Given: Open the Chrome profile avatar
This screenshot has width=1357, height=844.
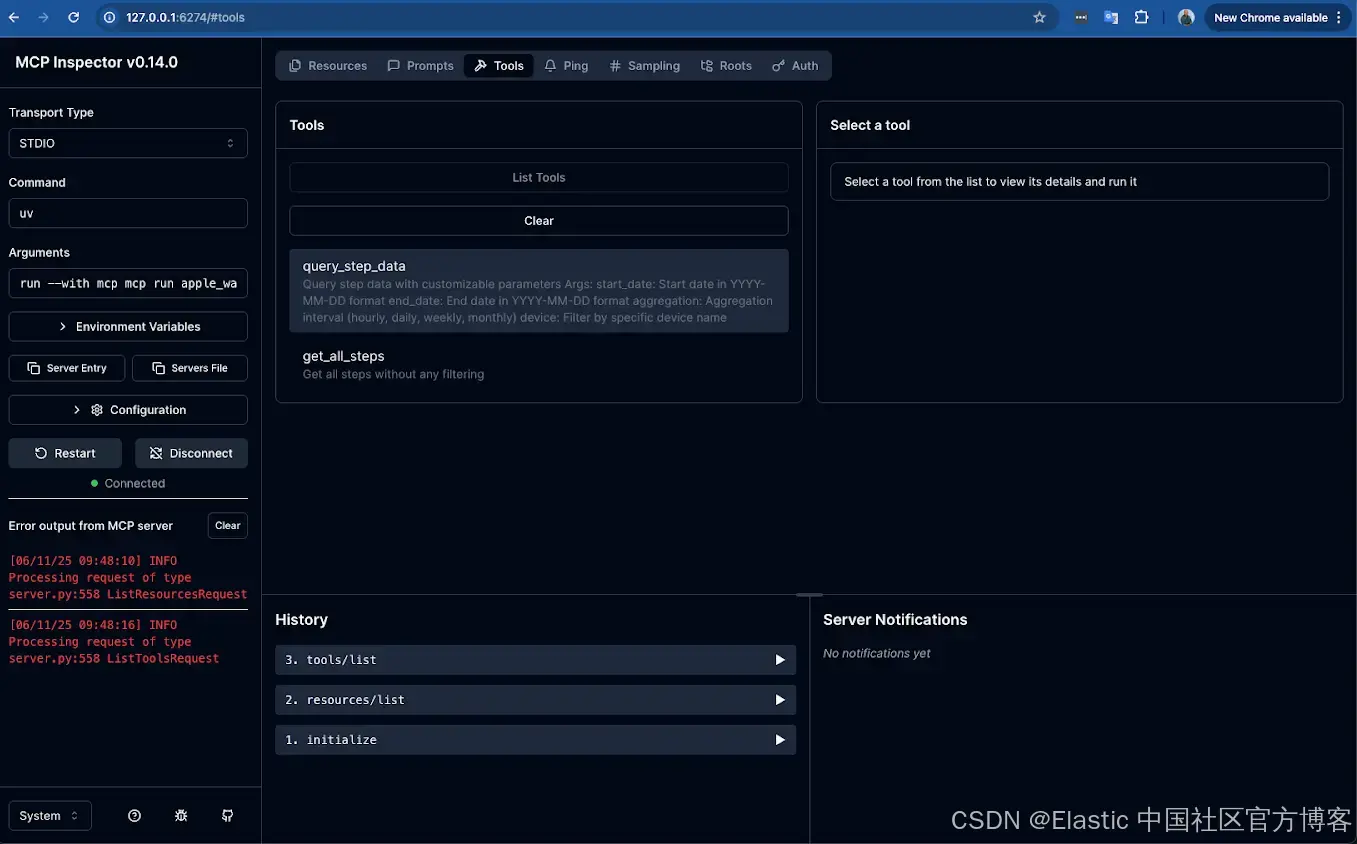Looking at the screenshot, I should (1186, 18).
